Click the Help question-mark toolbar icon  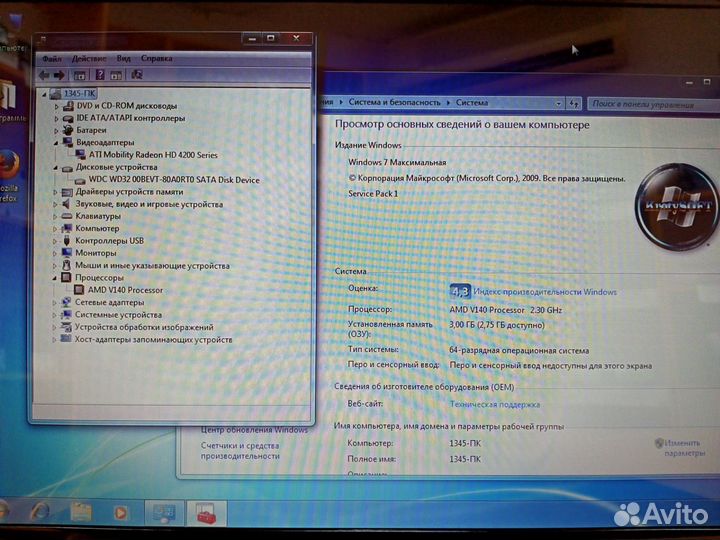click(x=100, y=75)
